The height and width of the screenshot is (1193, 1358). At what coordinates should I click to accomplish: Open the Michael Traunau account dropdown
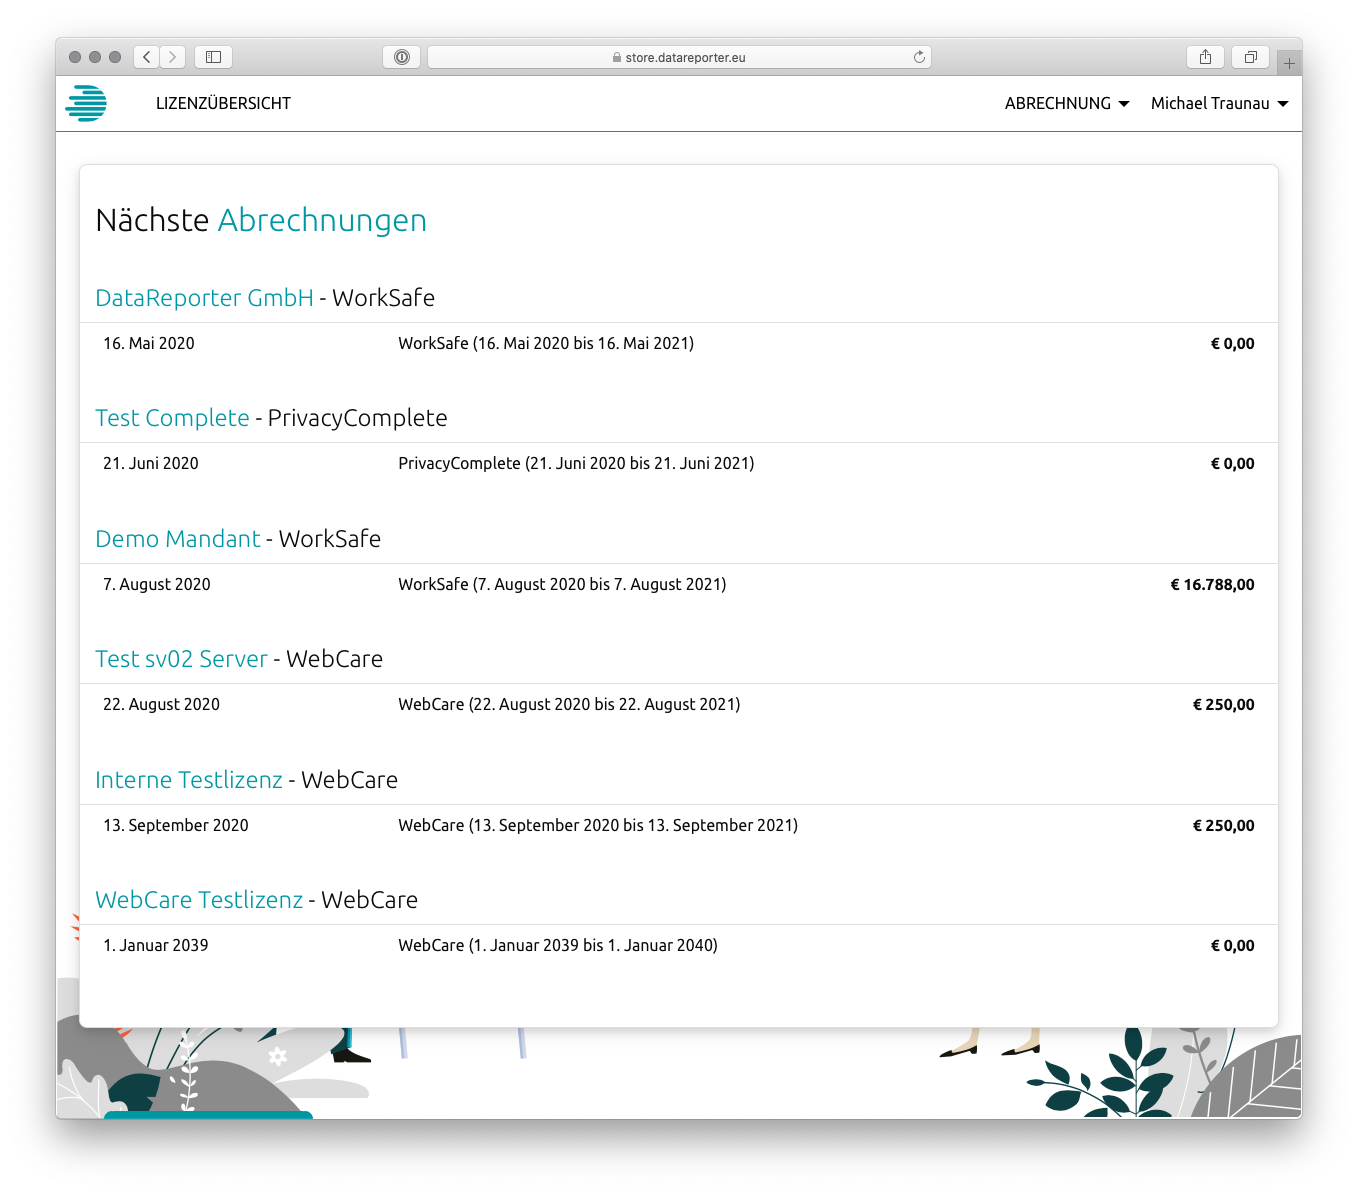1211,103
